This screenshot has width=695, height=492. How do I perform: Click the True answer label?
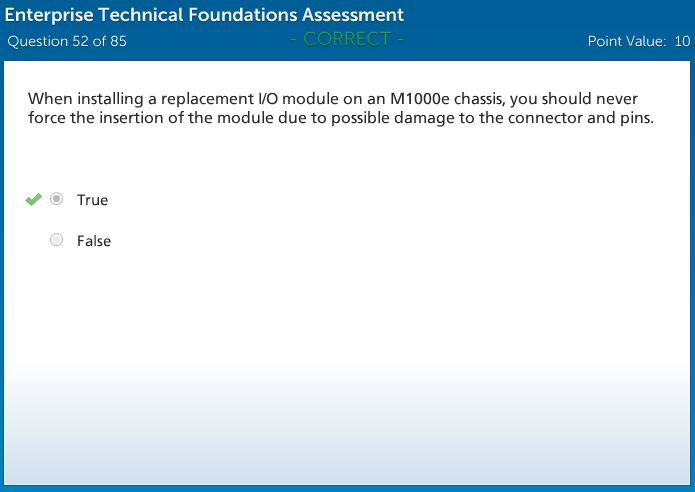pos(92,200)
